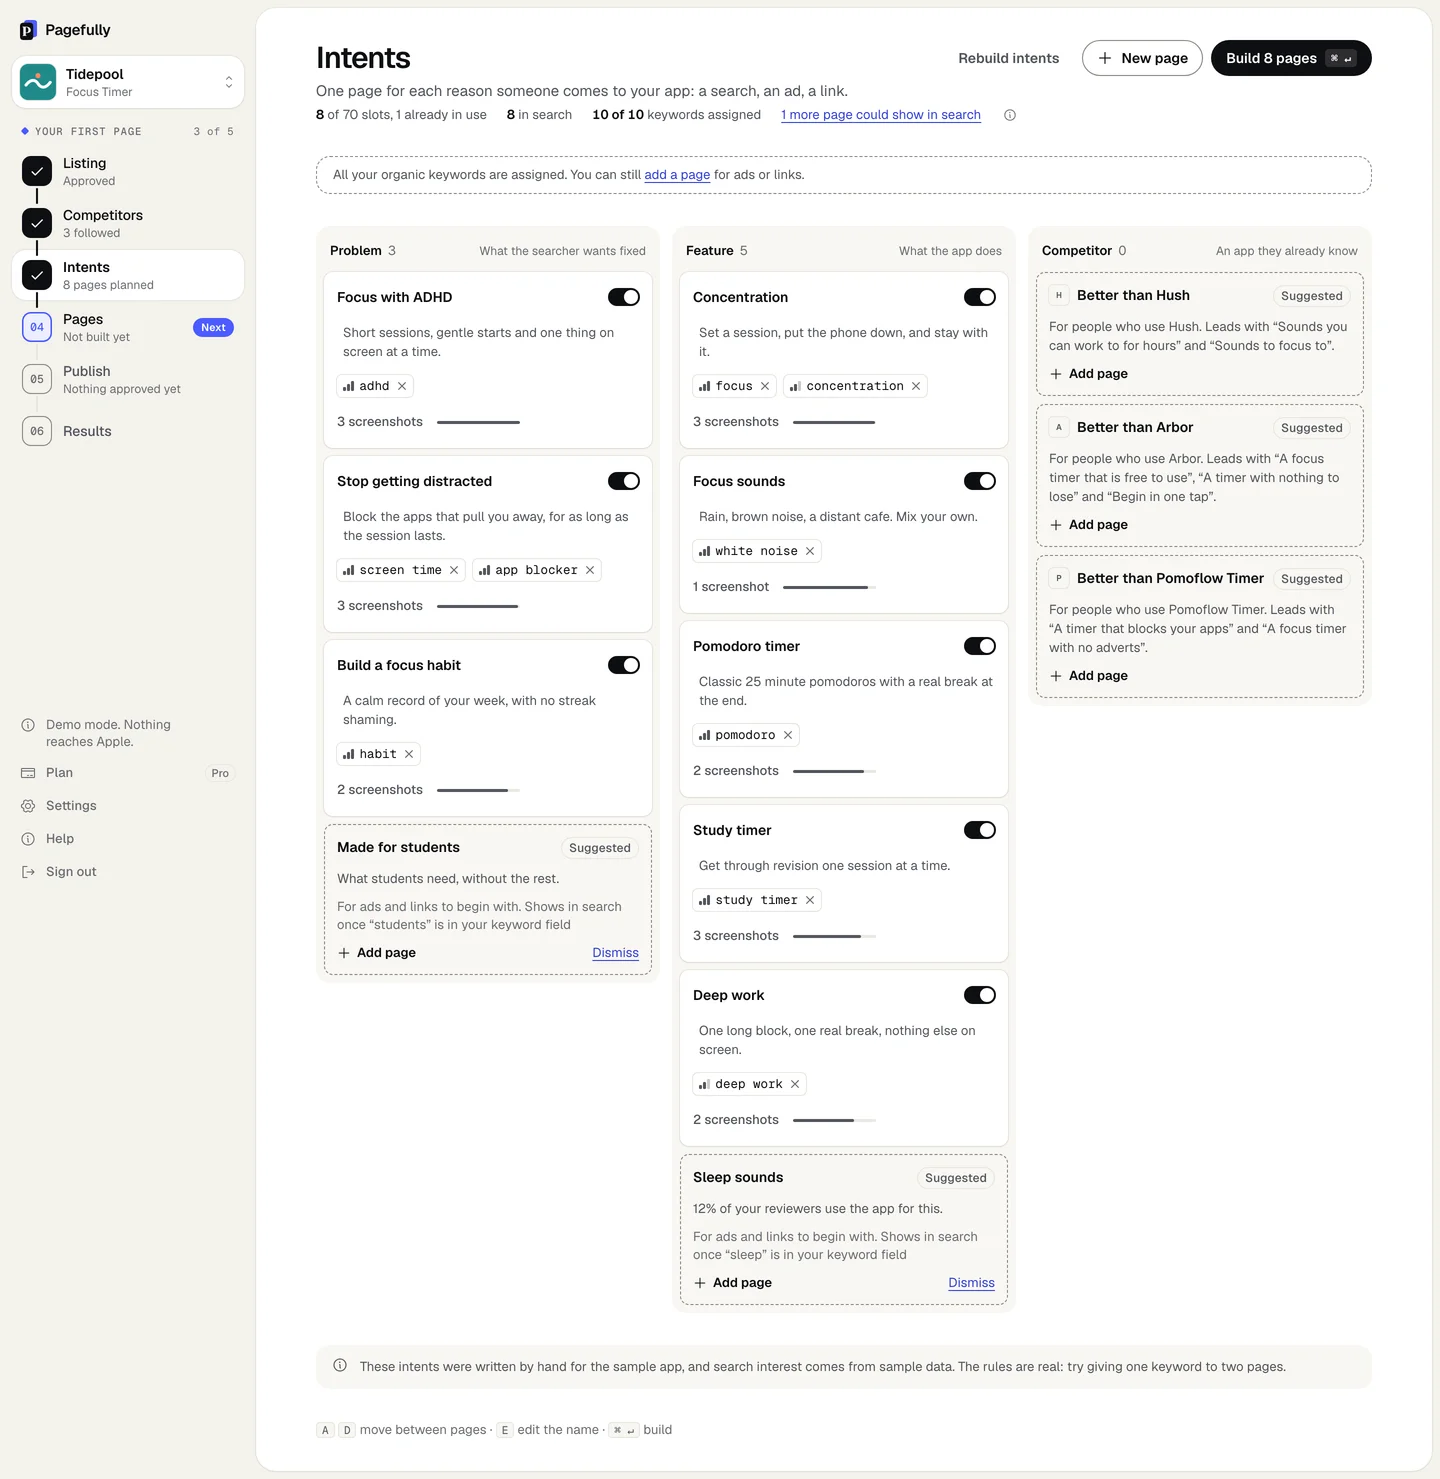The width and height of the screenshot is (1440, 1479).
Task: Click the Help icon in sidebar
Action: [x=28, y=839]
